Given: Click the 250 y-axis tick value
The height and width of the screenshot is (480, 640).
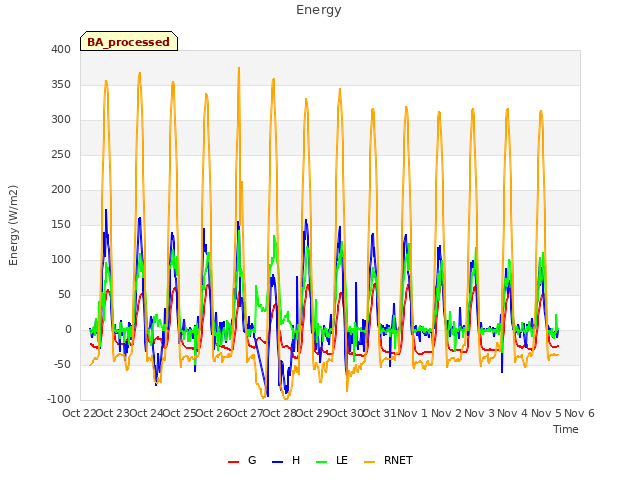Looking at the screenshot, I should tap(61, 154).
